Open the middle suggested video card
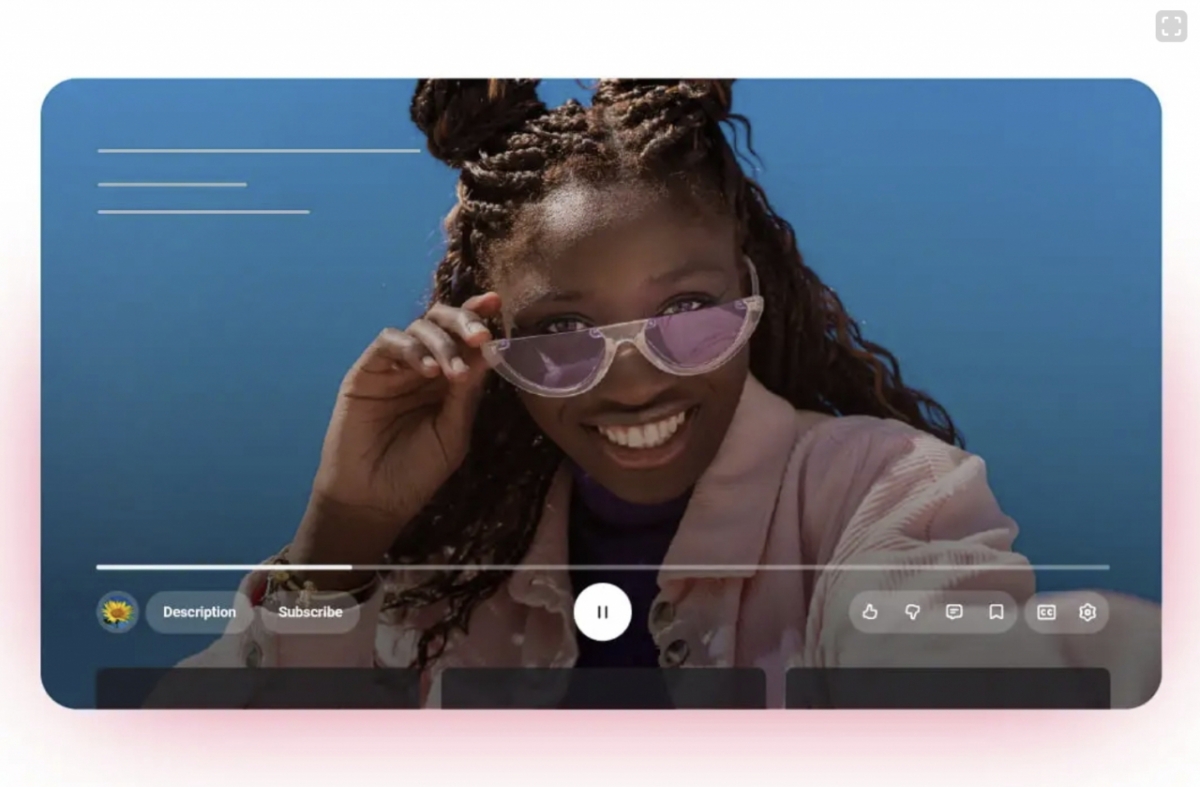 pyautogui.click(x=603, y=688)
